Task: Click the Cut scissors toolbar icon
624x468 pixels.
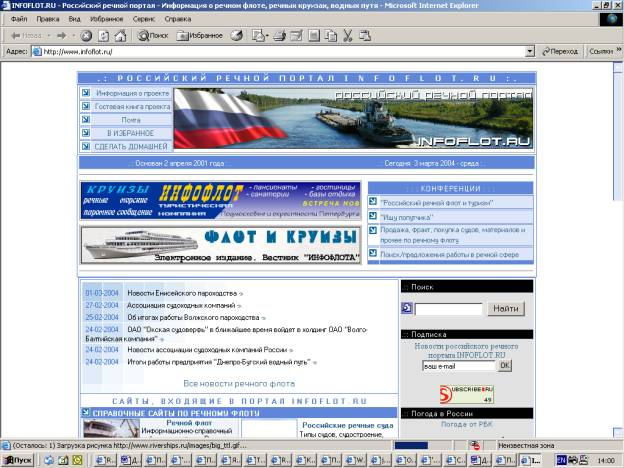Action: point(348,36)
